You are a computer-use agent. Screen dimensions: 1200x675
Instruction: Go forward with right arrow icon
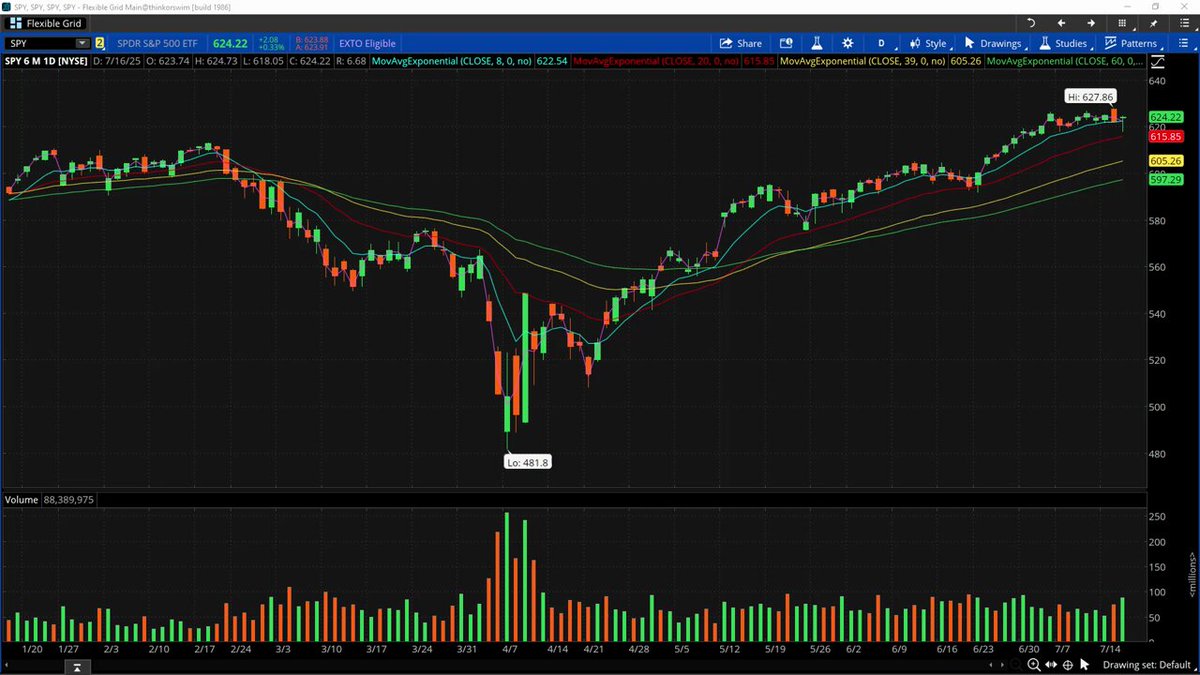pyautogui.click(x=1091, y=23)
